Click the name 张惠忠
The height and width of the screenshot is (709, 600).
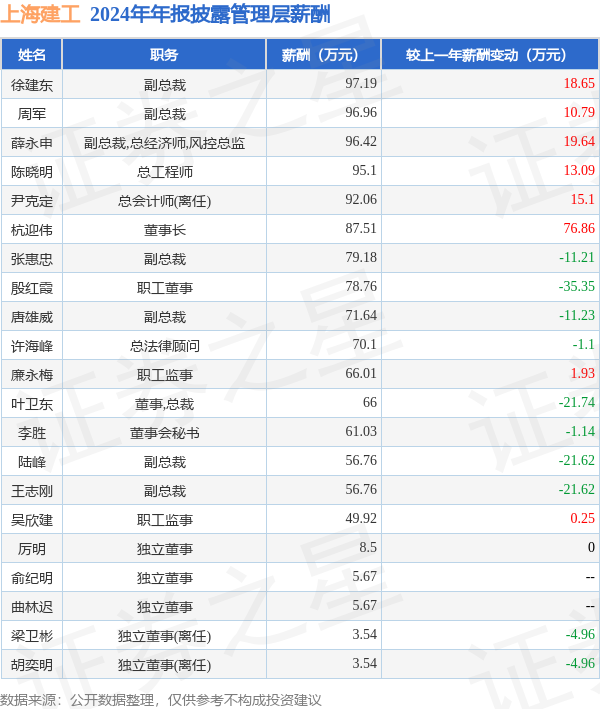(32, 259)
